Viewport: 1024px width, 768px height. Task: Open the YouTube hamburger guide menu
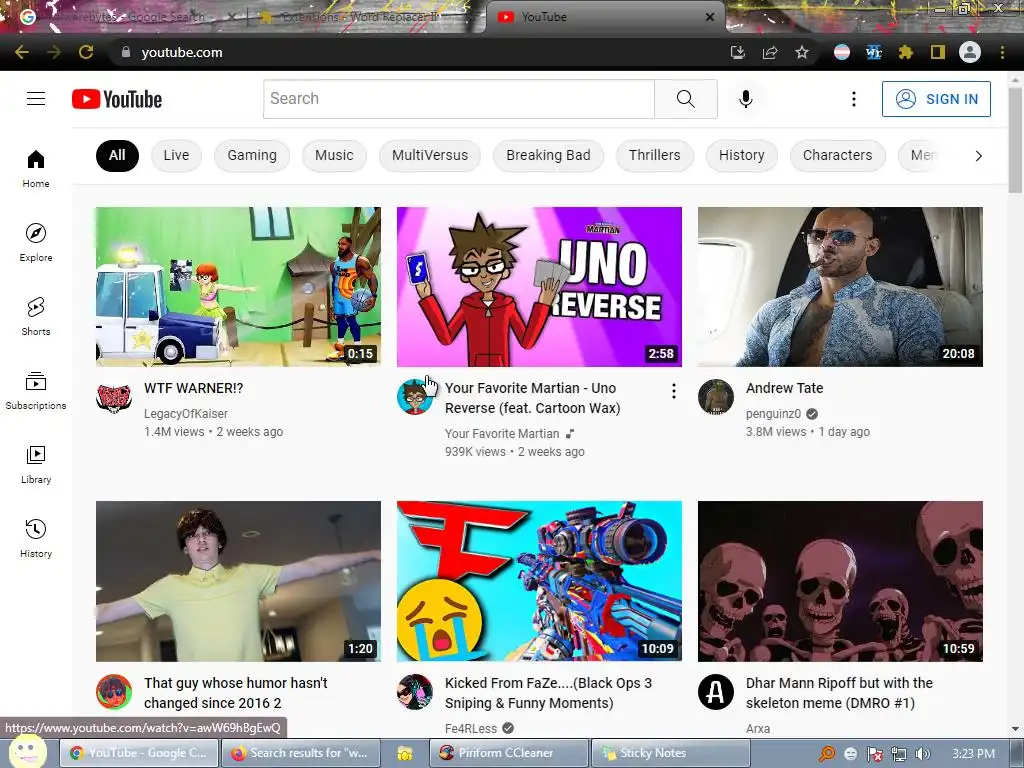click(36, 99)
